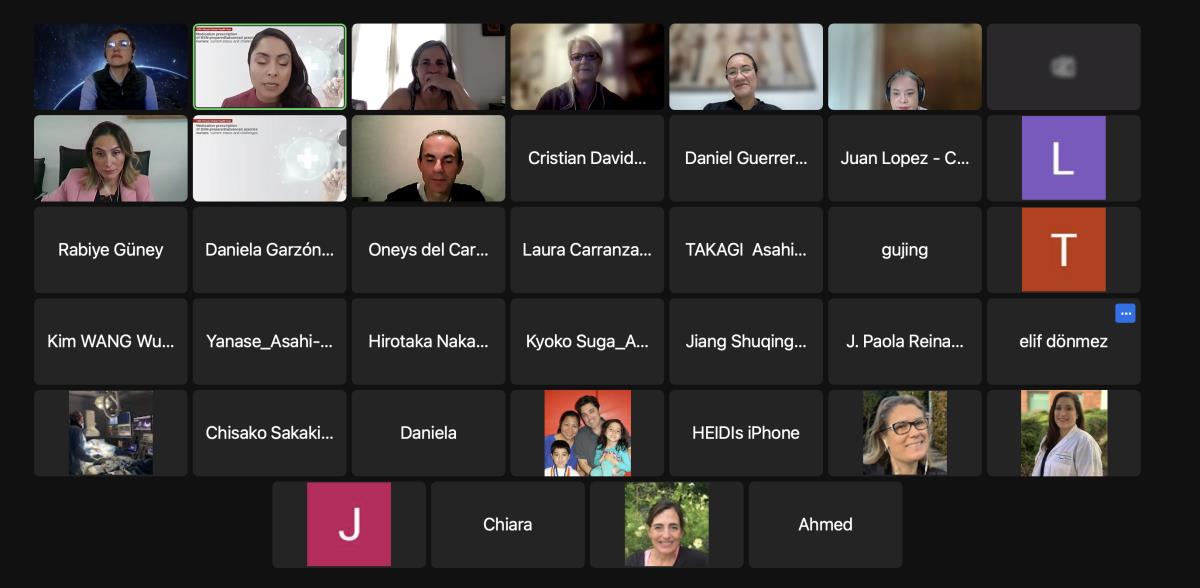Image resolution: width=1200 pixels, height=588 pixels.
Task: Select the white lab coat profile photo tile
Action: tap(1064, 433)
